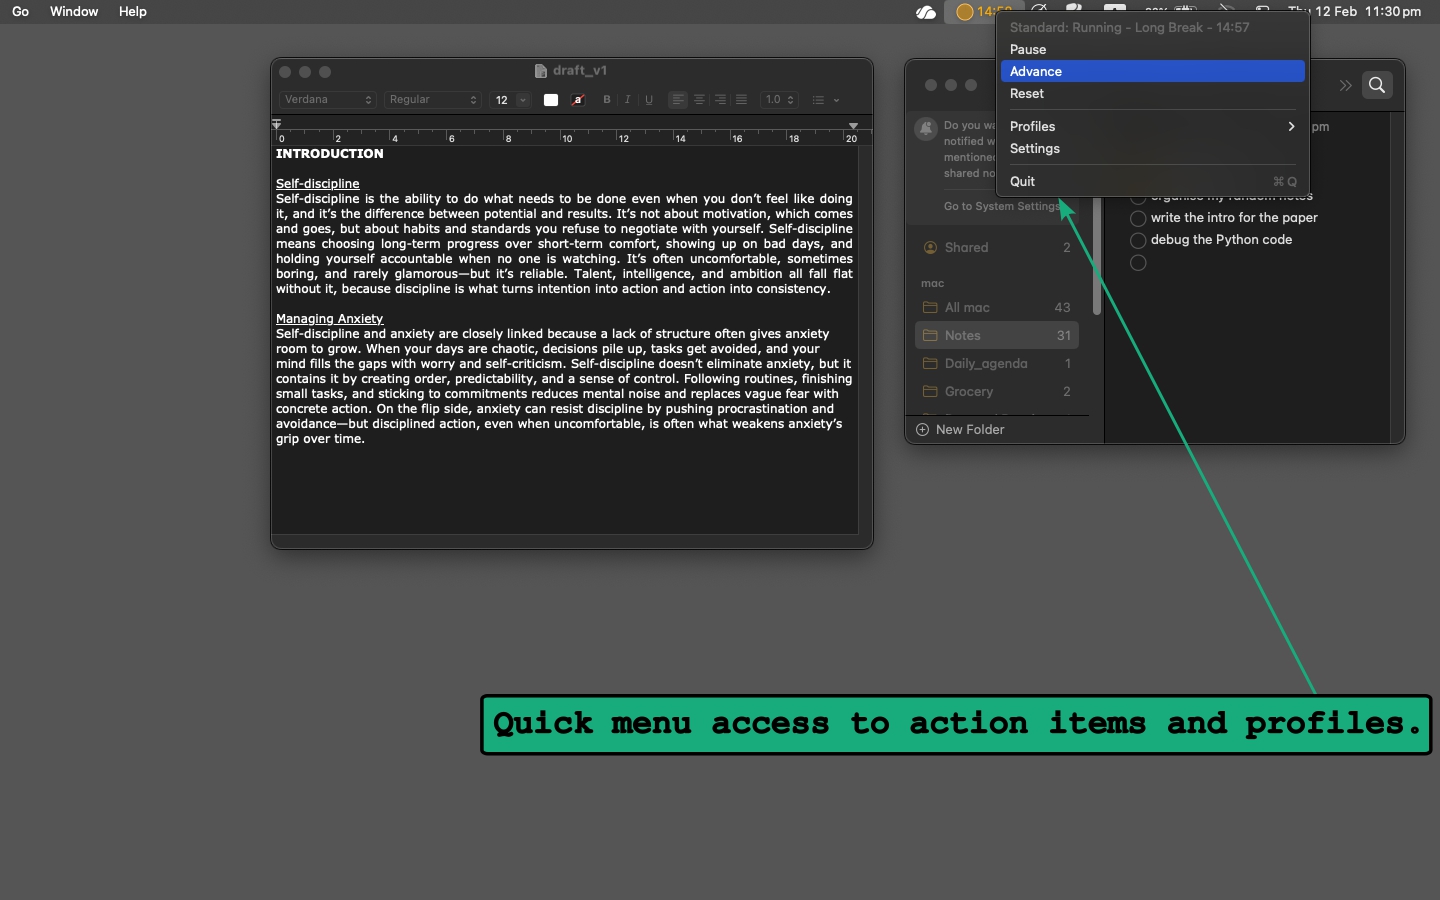Click the 1.0 line spacing stepper
Image resolution: width=1440 pixels, height=900 pixels.
(779, 100)
